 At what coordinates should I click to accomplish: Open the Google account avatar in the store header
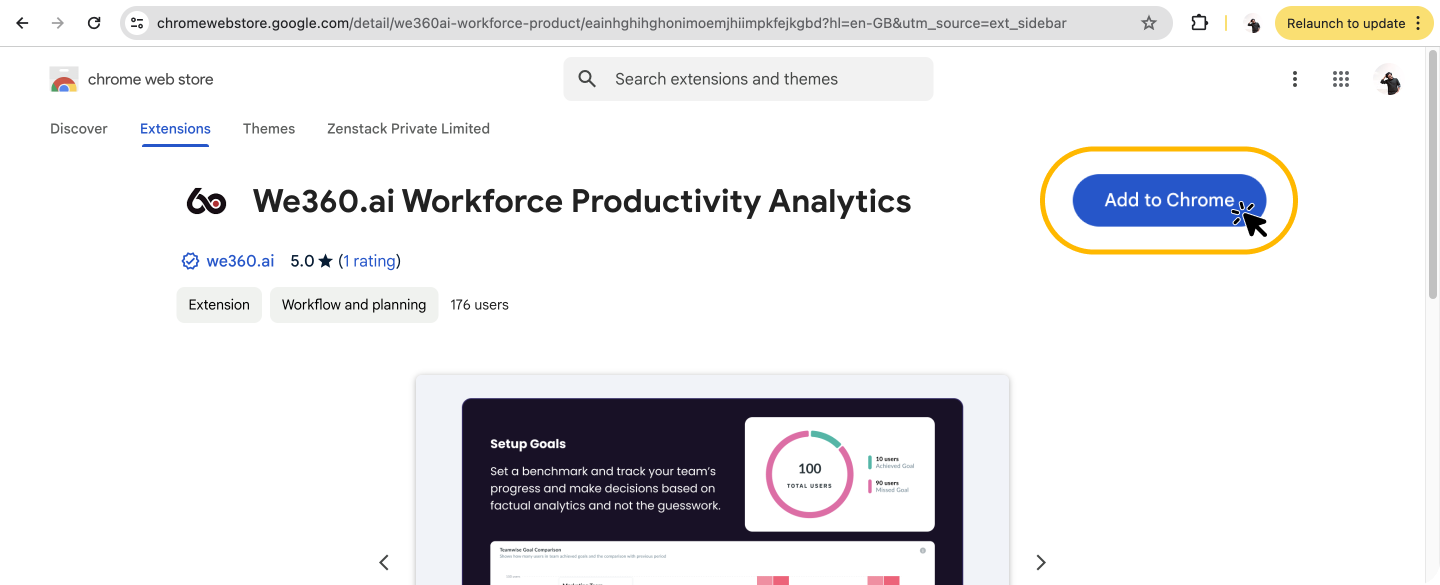pyautogui.click(x=1388, y=79)
